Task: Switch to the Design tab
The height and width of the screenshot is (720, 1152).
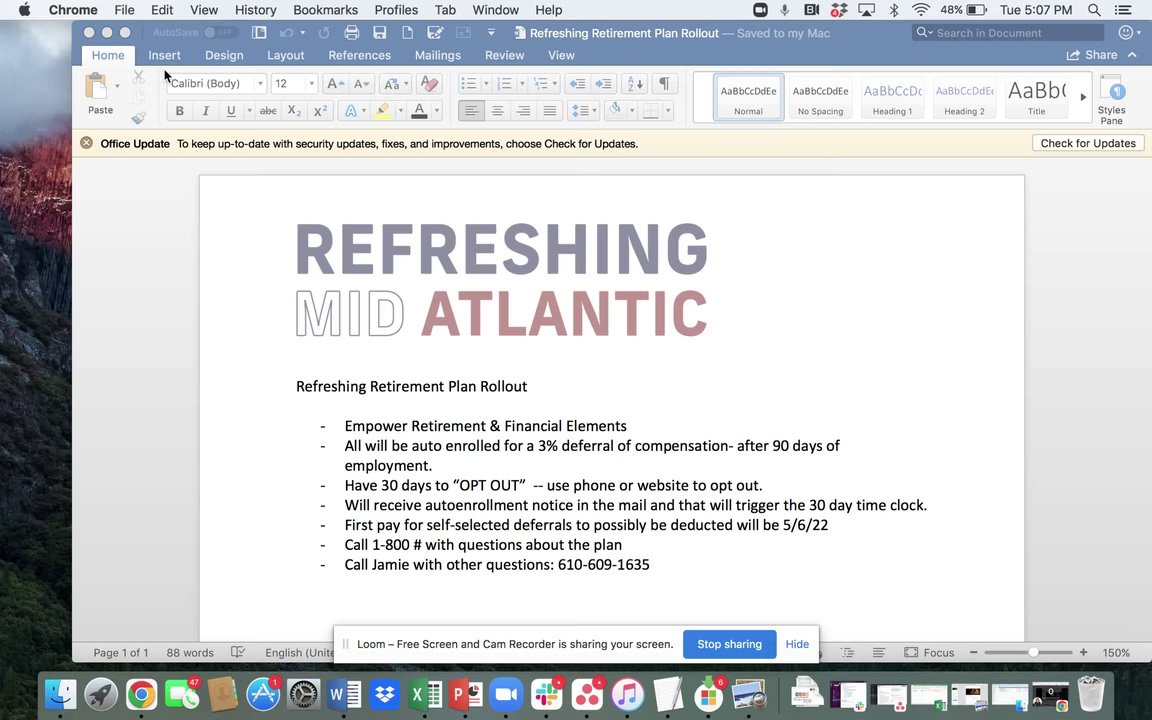Action: click(x=224, y=55)
